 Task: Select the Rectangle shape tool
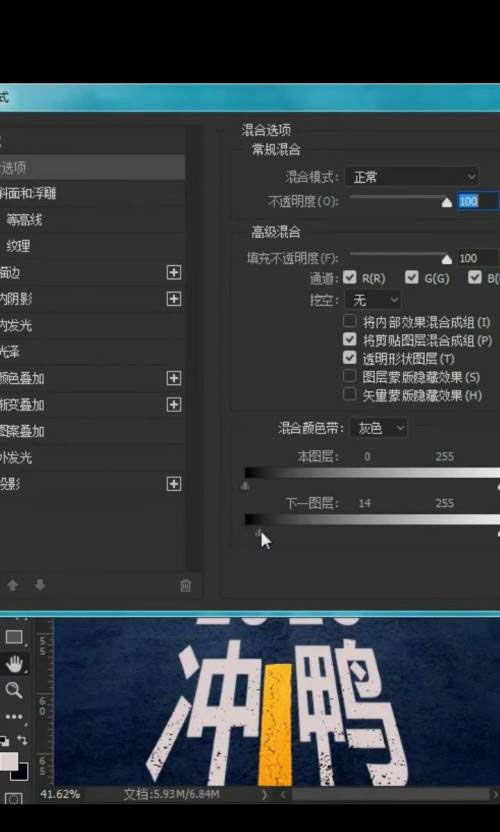14,637
